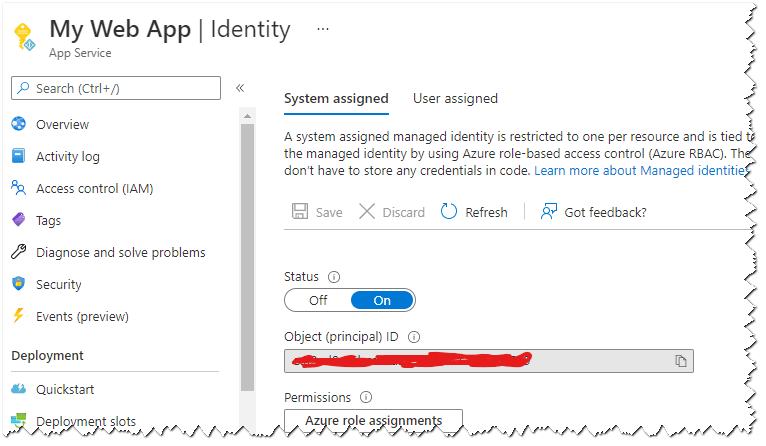Image resolution: width=766 pixels, height=446 pixels.
Task: Click the App Service subtitle text
Action: (x=80, y=53)
